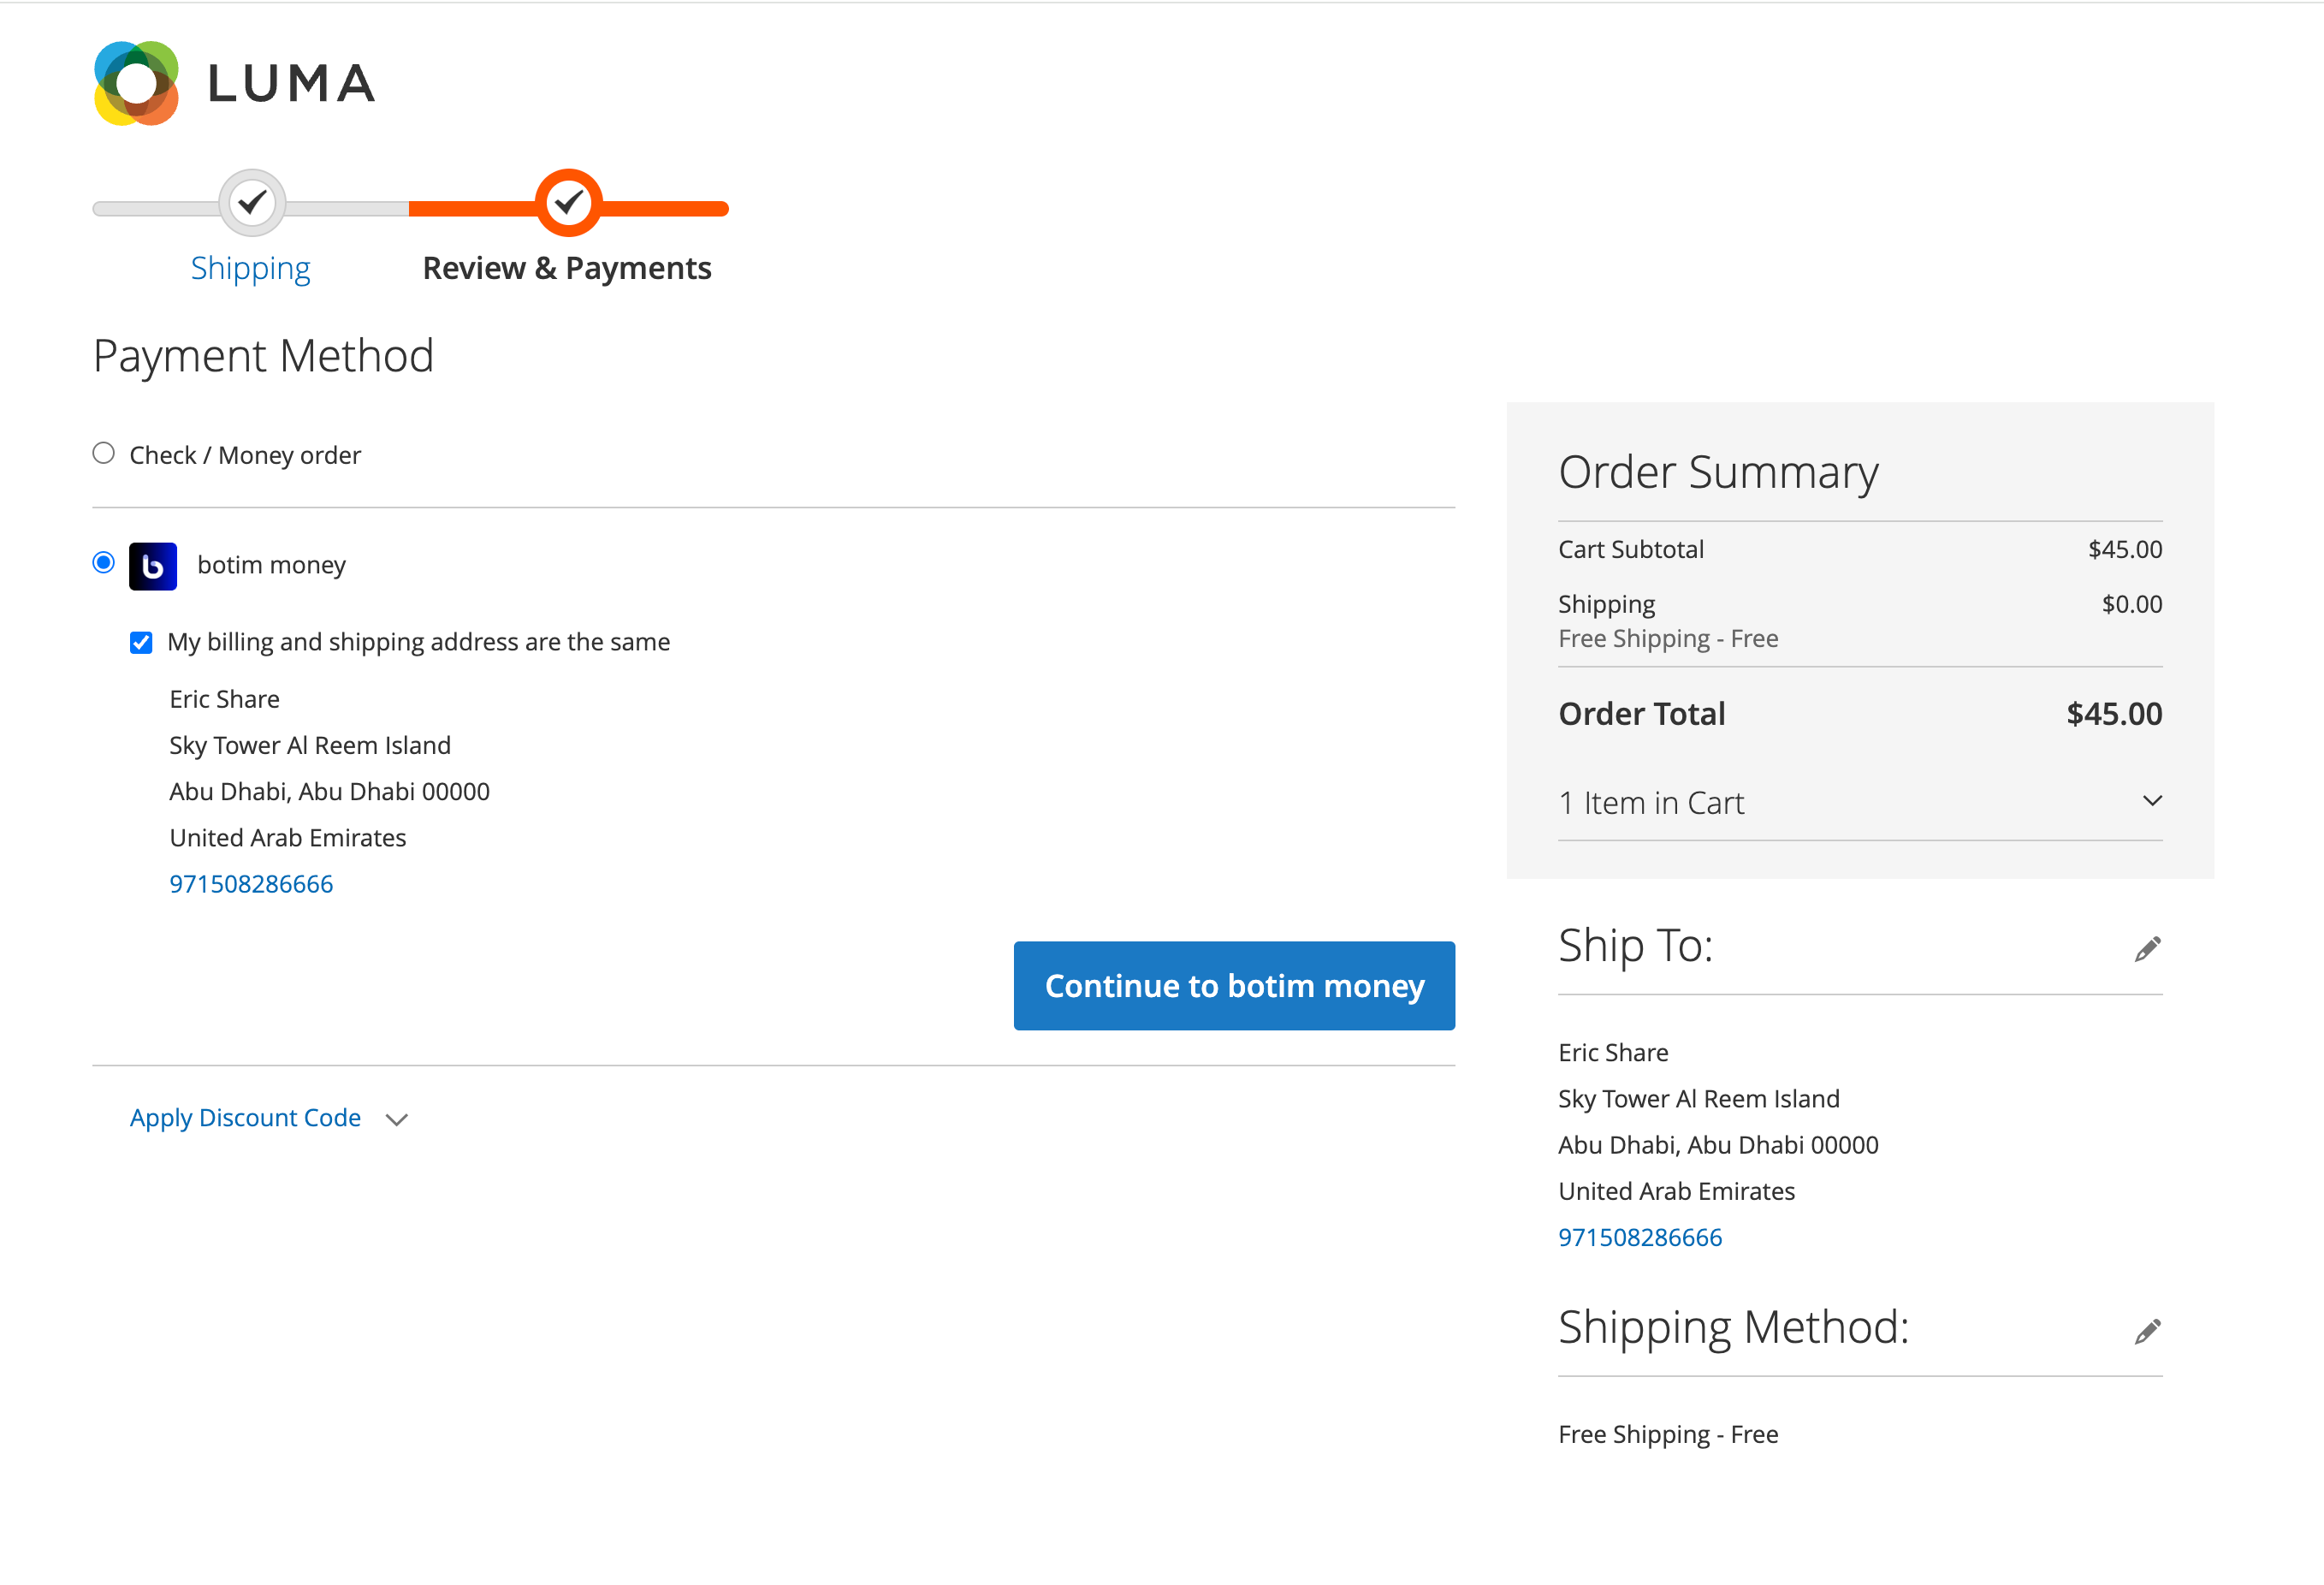
Task: Click the Order Total amount $45.00
Action: 2114,714
